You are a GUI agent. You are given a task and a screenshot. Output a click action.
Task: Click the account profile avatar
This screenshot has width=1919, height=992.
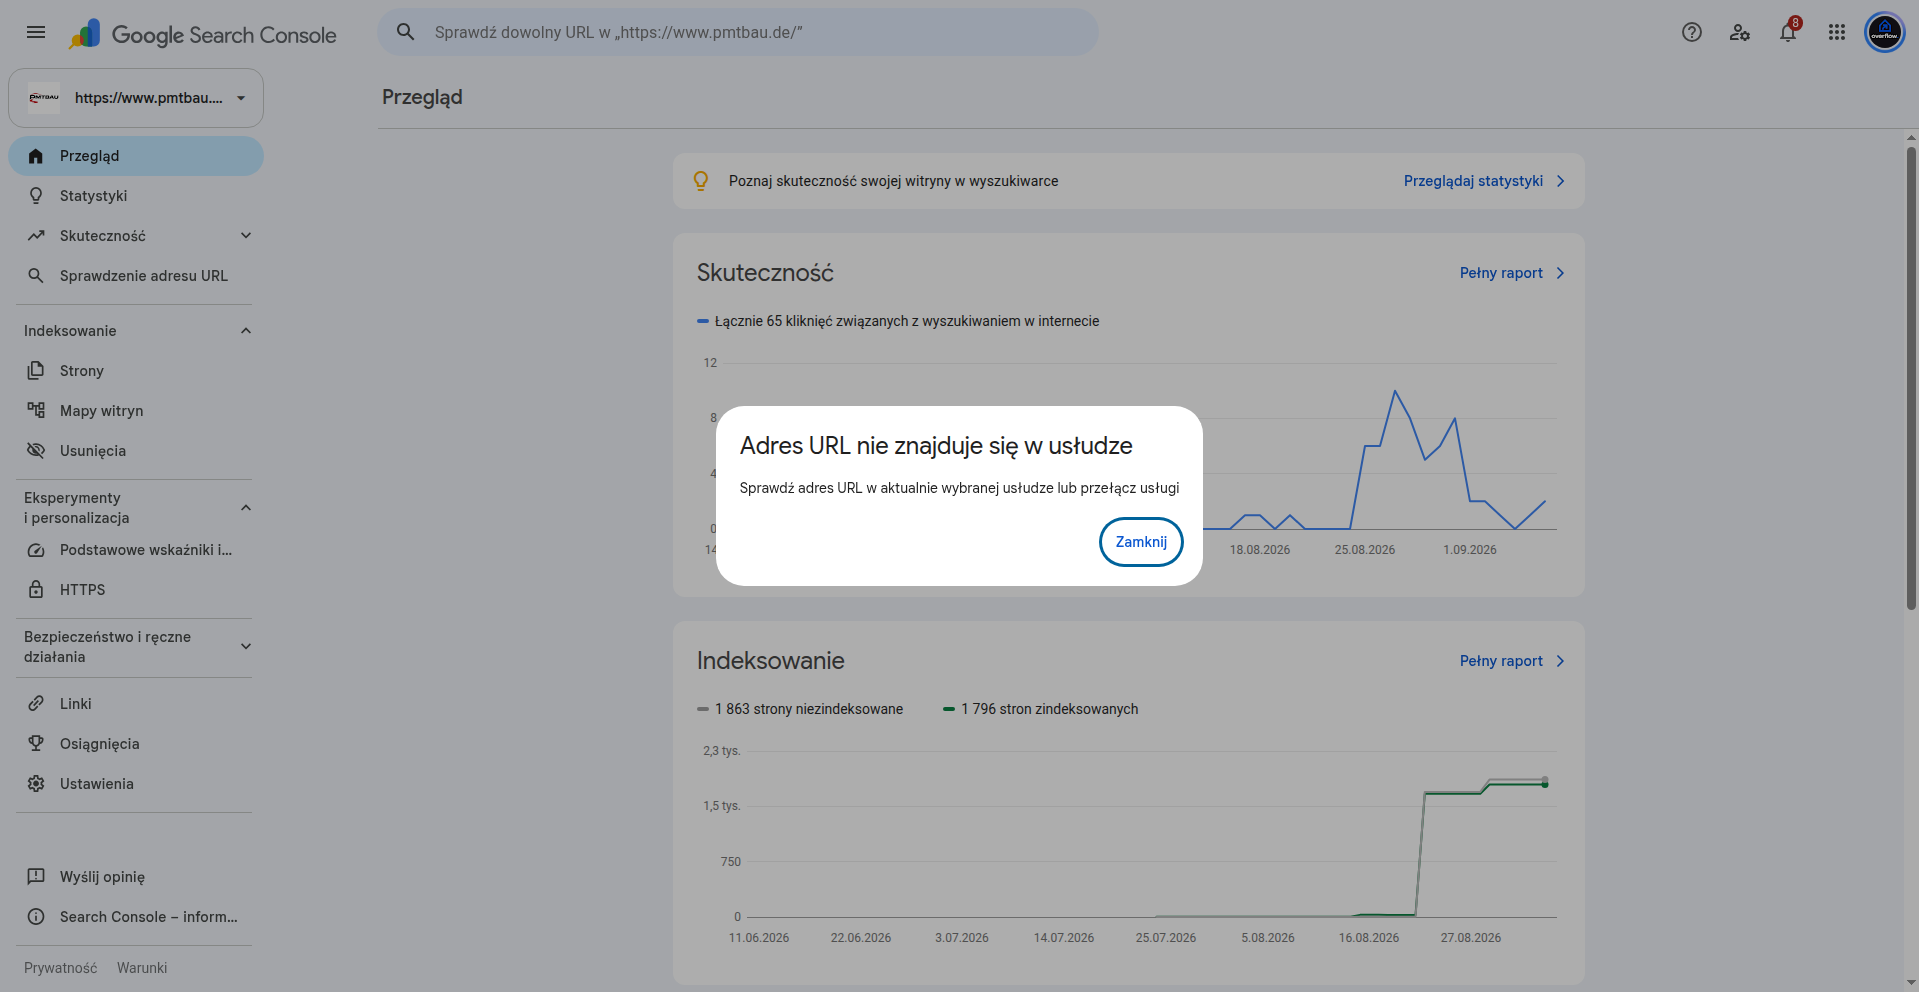click(x=1885, y=32)
